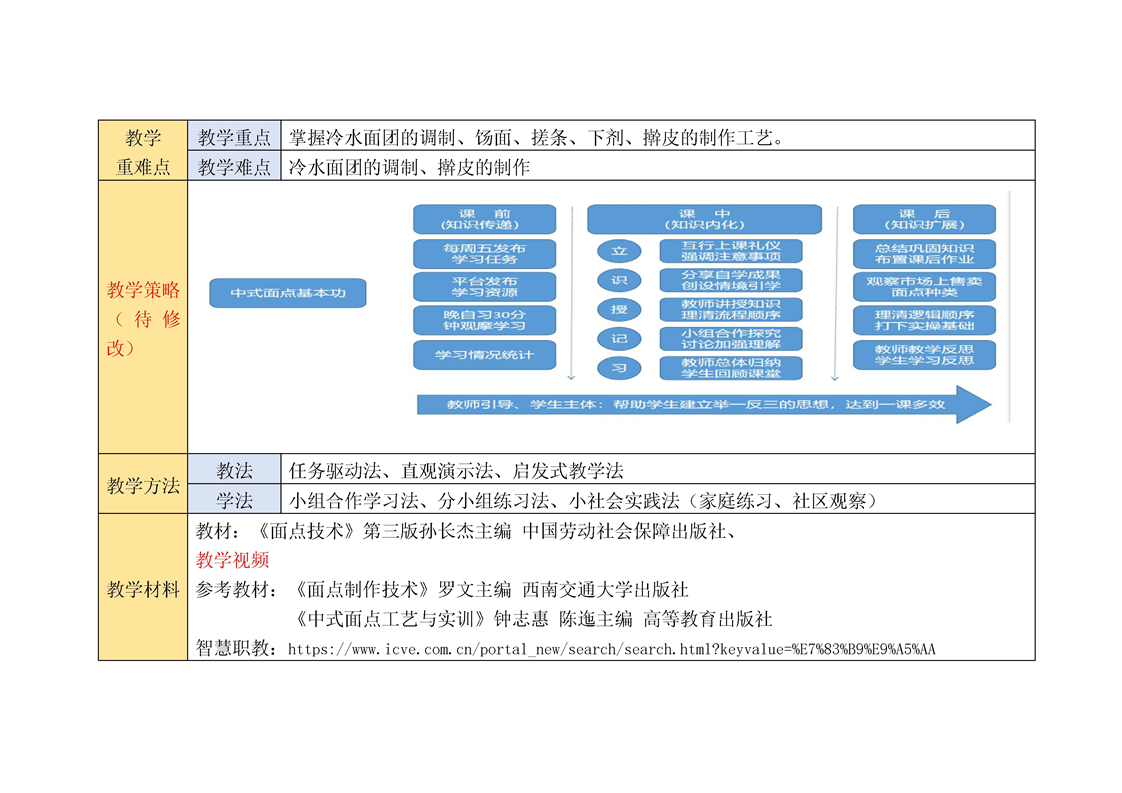Image resolution: width=1122 pixels, height=793 pixels.
Task: Select the oval labeled 识
Action: (x=619, y=279)
